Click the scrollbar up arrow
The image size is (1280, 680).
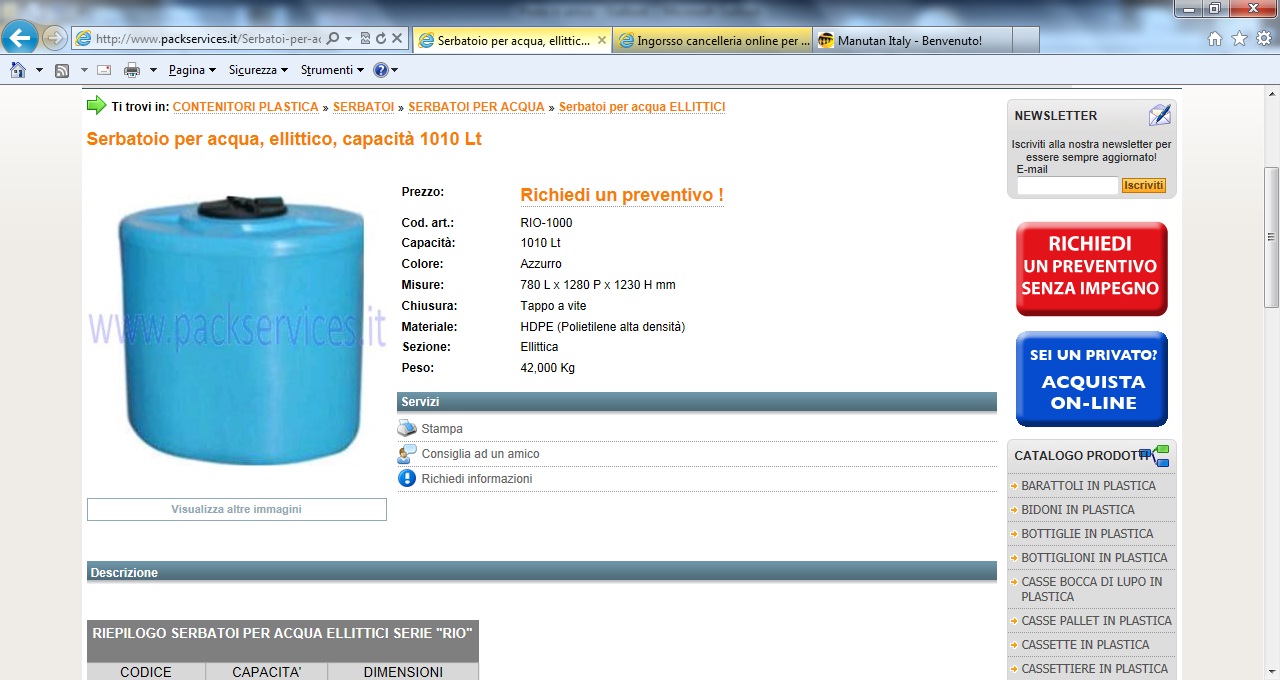pyautogui.click(x=1271, y=94)
